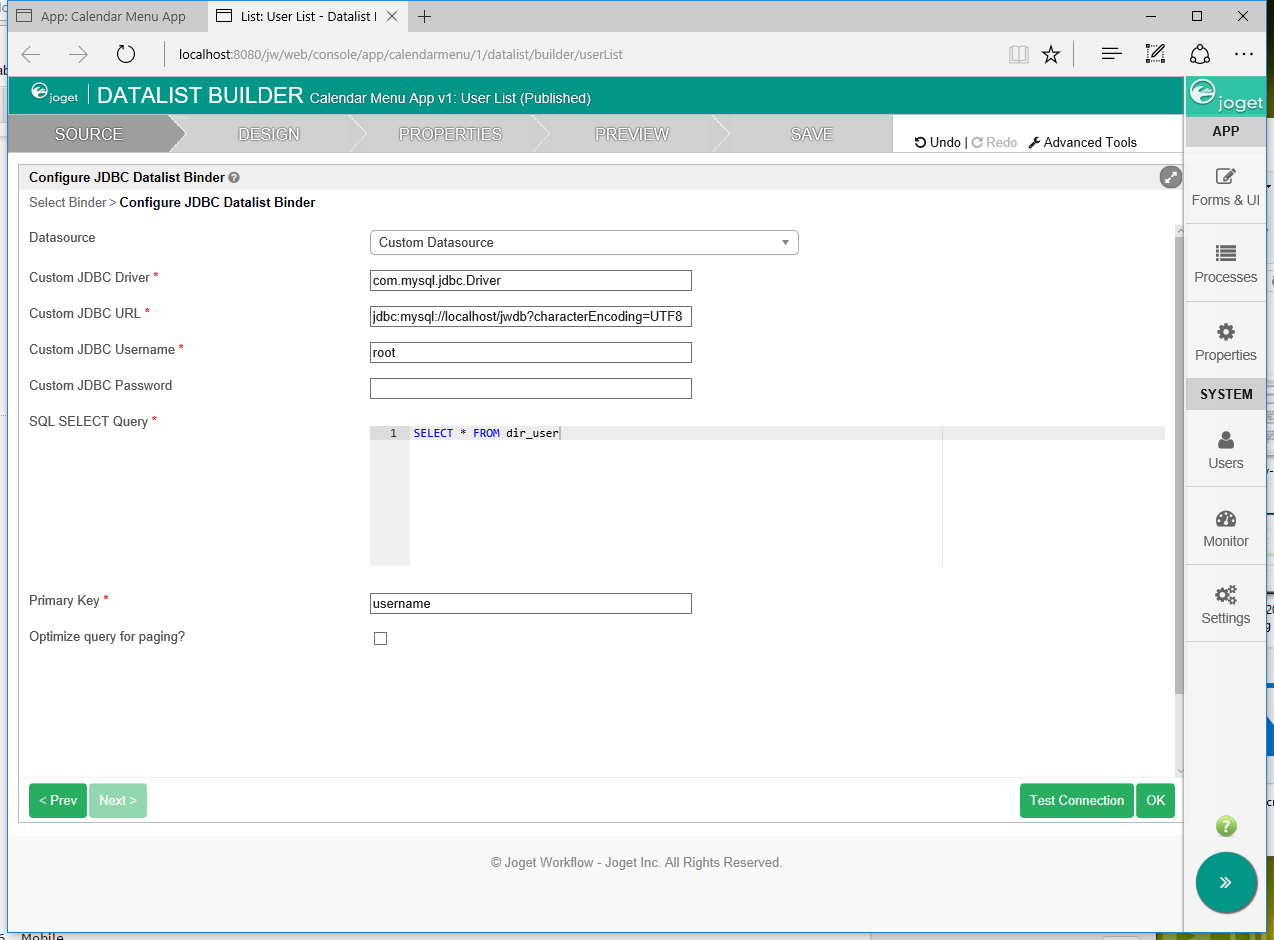Open the Forms & UI sidebar section
1274x940 pixels.
tap(1225, 187)
